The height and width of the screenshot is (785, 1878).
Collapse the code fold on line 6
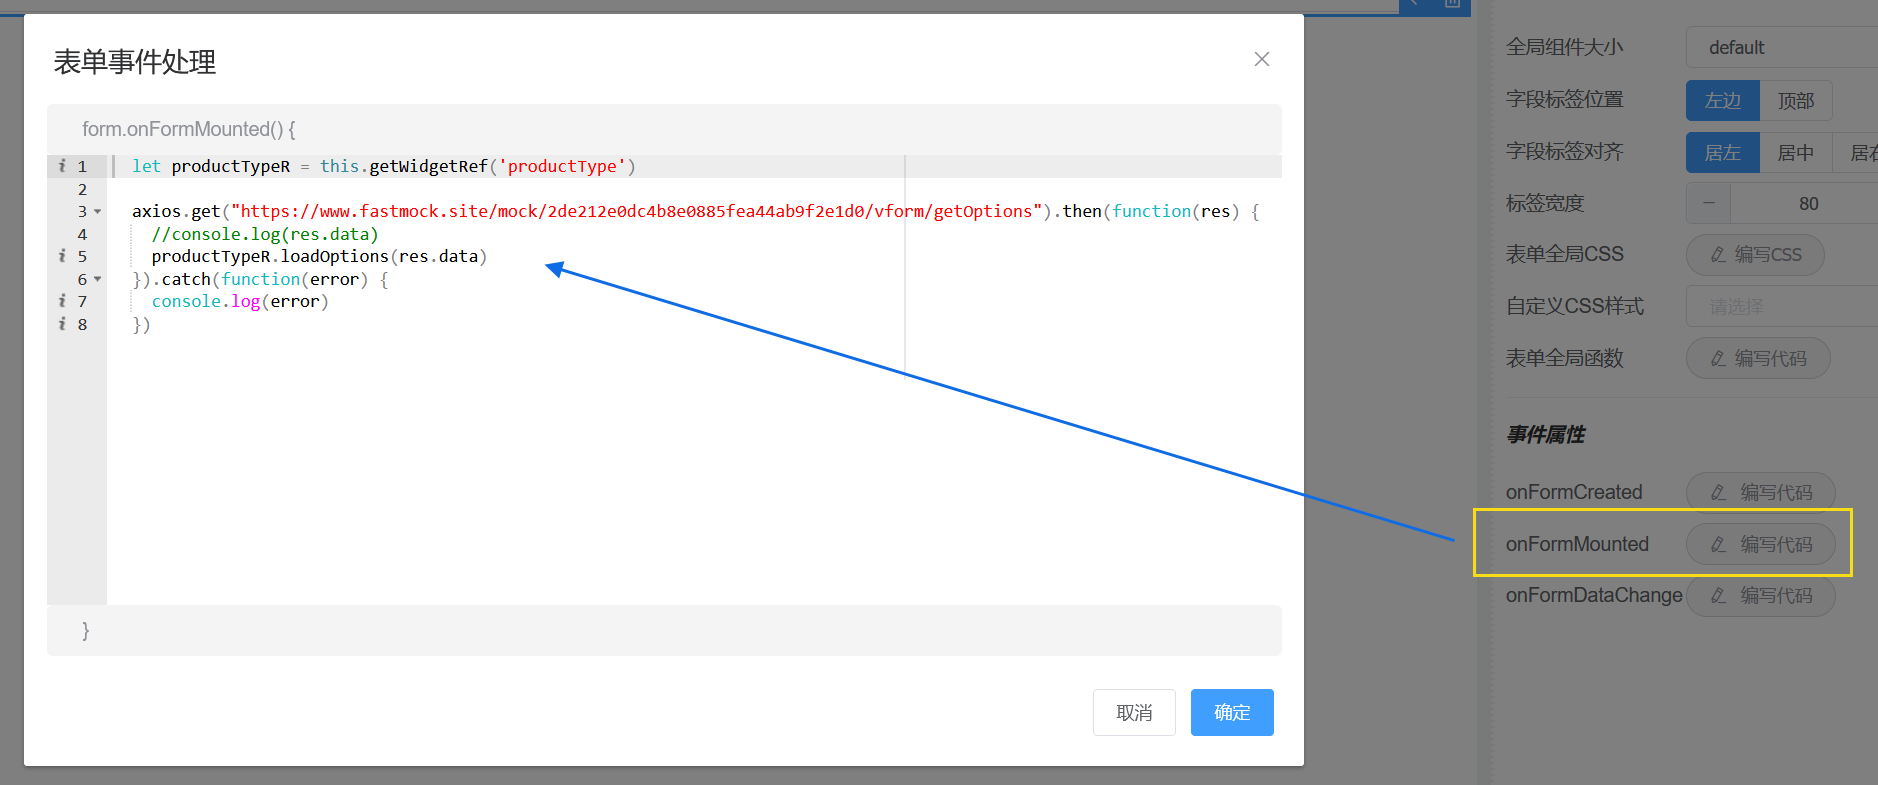point(98,279)
